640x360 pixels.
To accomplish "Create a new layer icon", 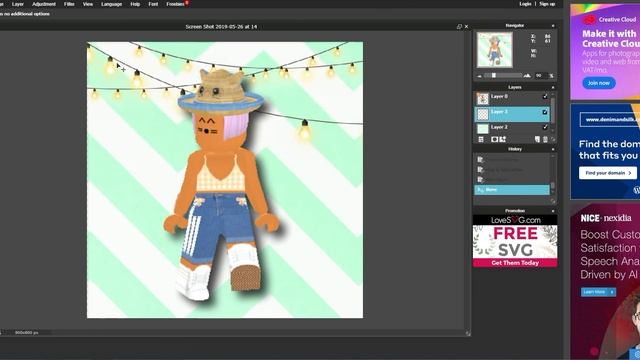I will (537, 139).
